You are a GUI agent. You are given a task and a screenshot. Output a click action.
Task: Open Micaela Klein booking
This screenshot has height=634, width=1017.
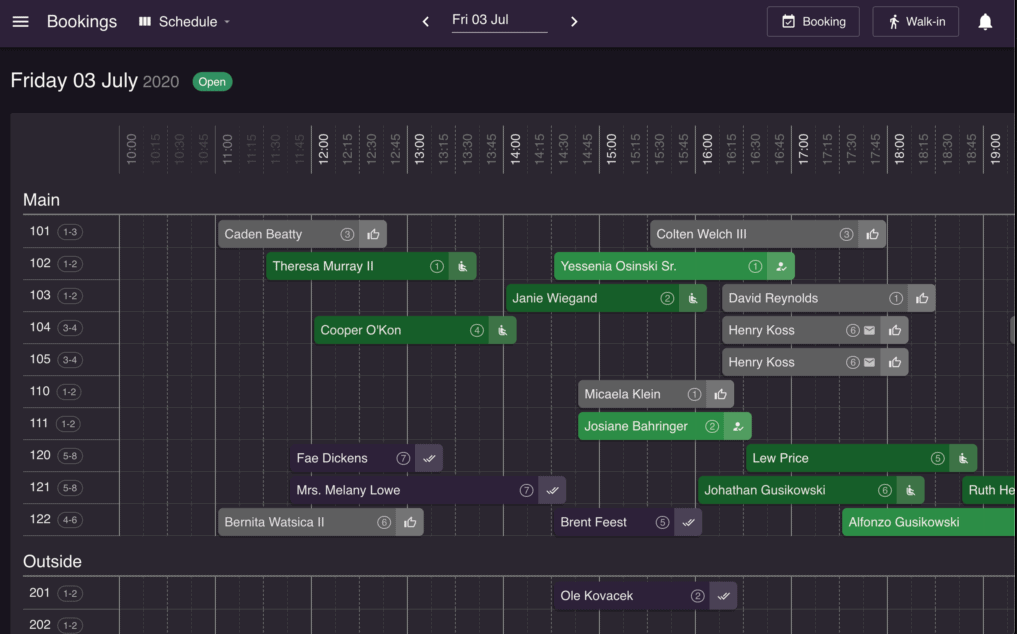[656, 394]
